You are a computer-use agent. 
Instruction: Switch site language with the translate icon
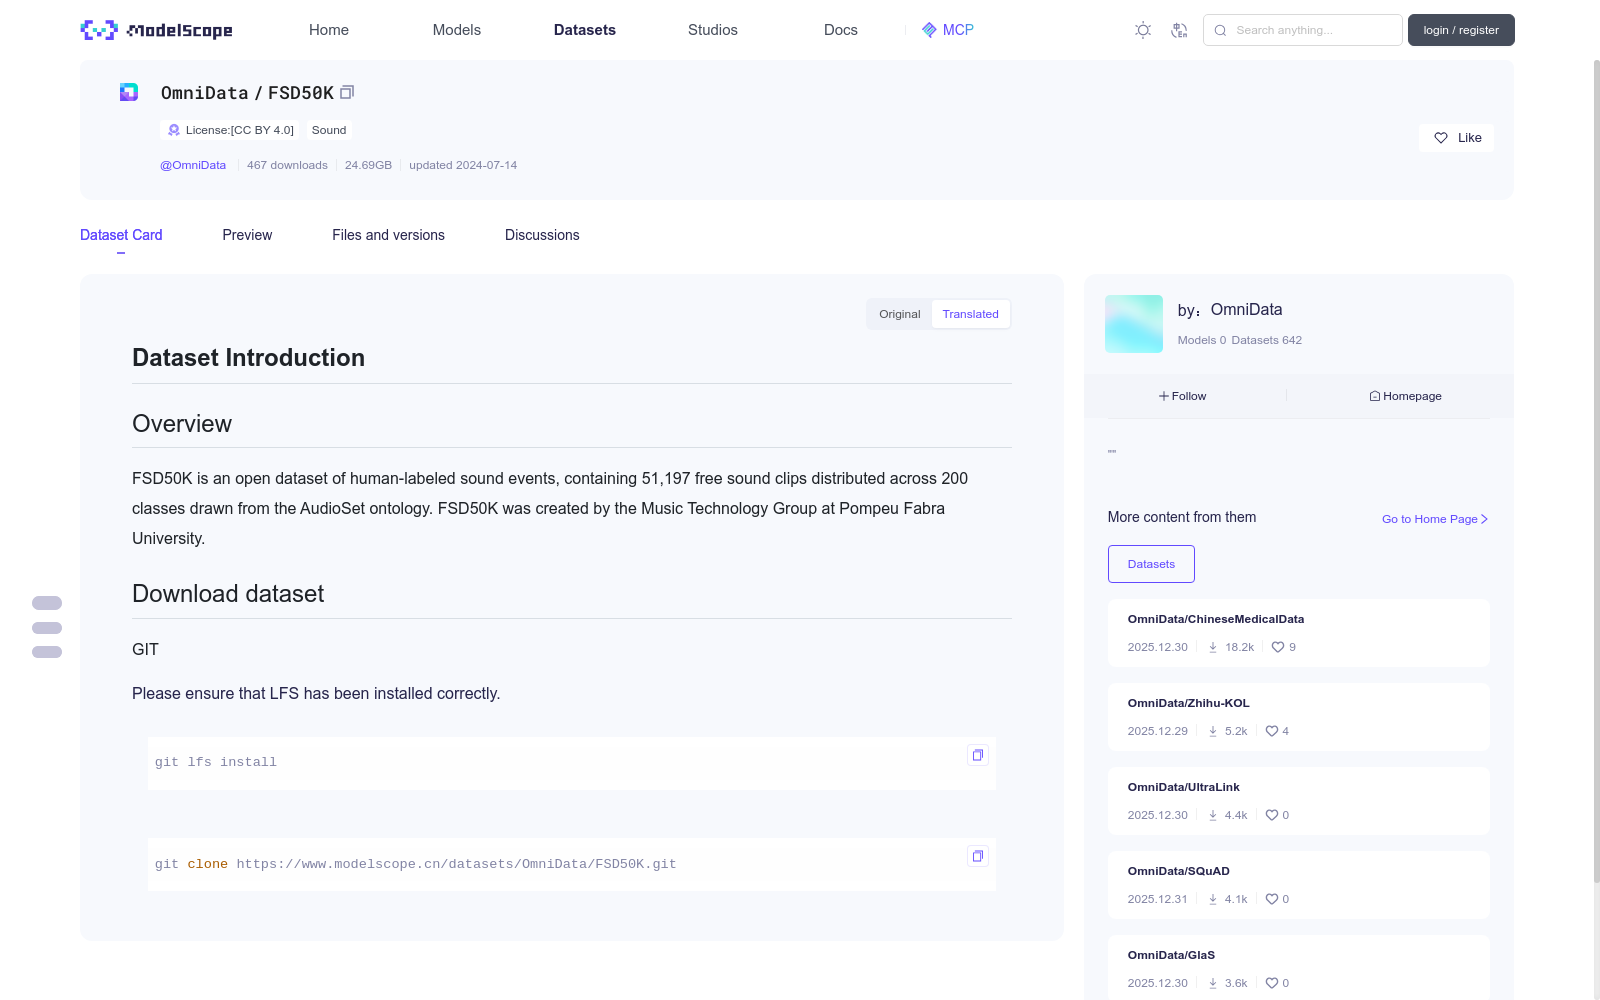[1179, 30]
